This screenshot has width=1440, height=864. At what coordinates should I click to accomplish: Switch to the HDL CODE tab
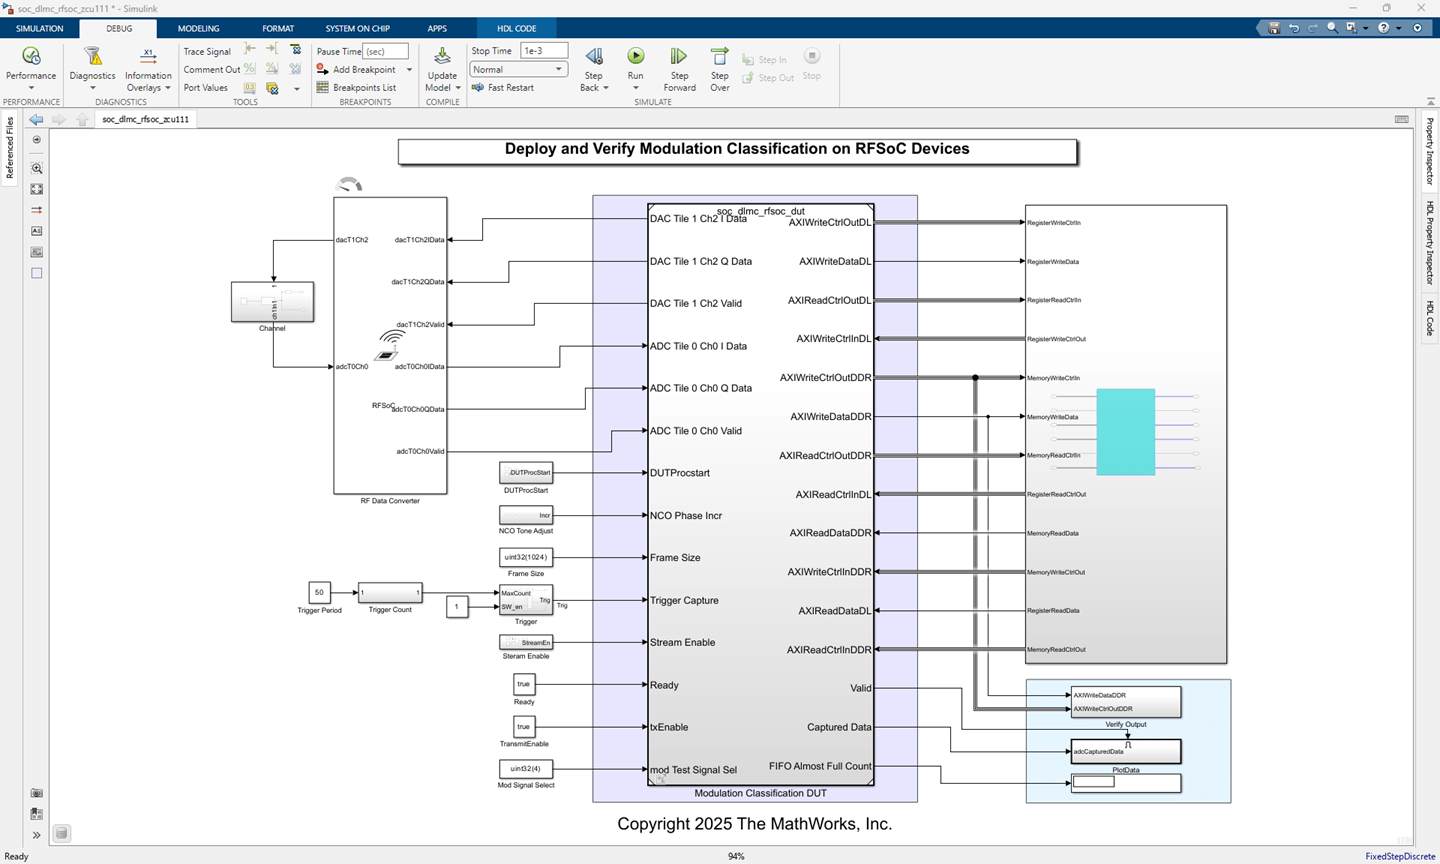point(517,29)
